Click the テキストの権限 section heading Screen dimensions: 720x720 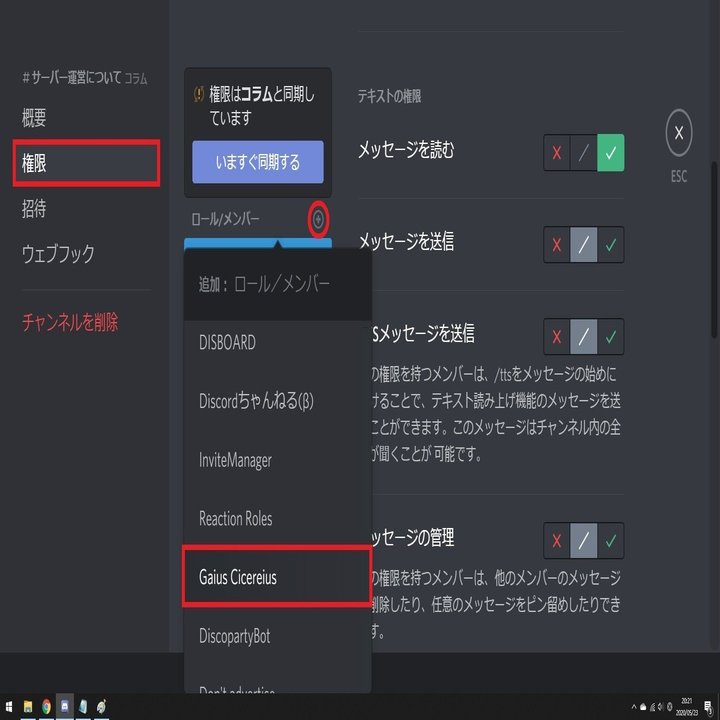coord(389,96)
